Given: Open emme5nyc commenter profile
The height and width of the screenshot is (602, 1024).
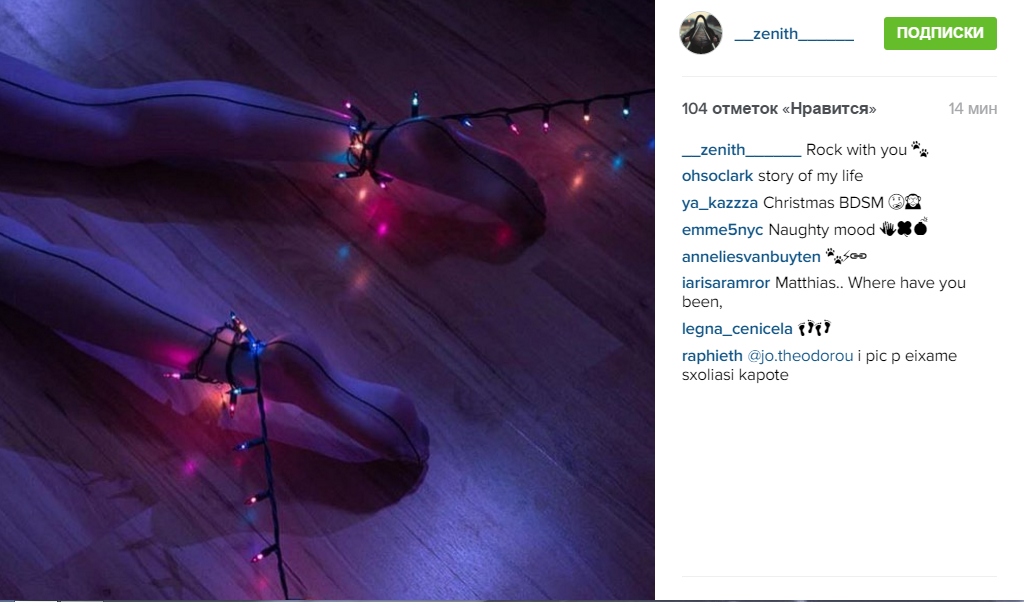Looking at the screenshot, I should coord(722,230).
